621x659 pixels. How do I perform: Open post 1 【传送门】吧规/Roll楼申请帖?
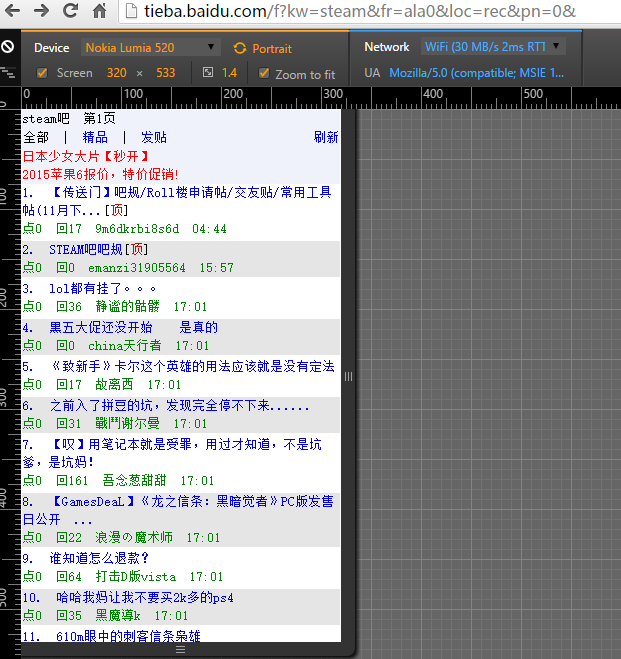[177, 201]
